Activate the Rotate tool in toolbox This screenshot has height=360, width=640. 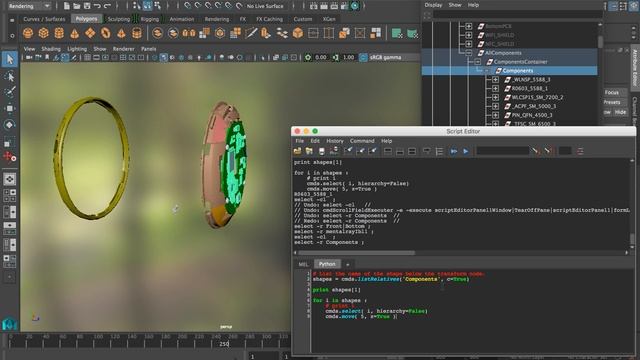point(10,124)
